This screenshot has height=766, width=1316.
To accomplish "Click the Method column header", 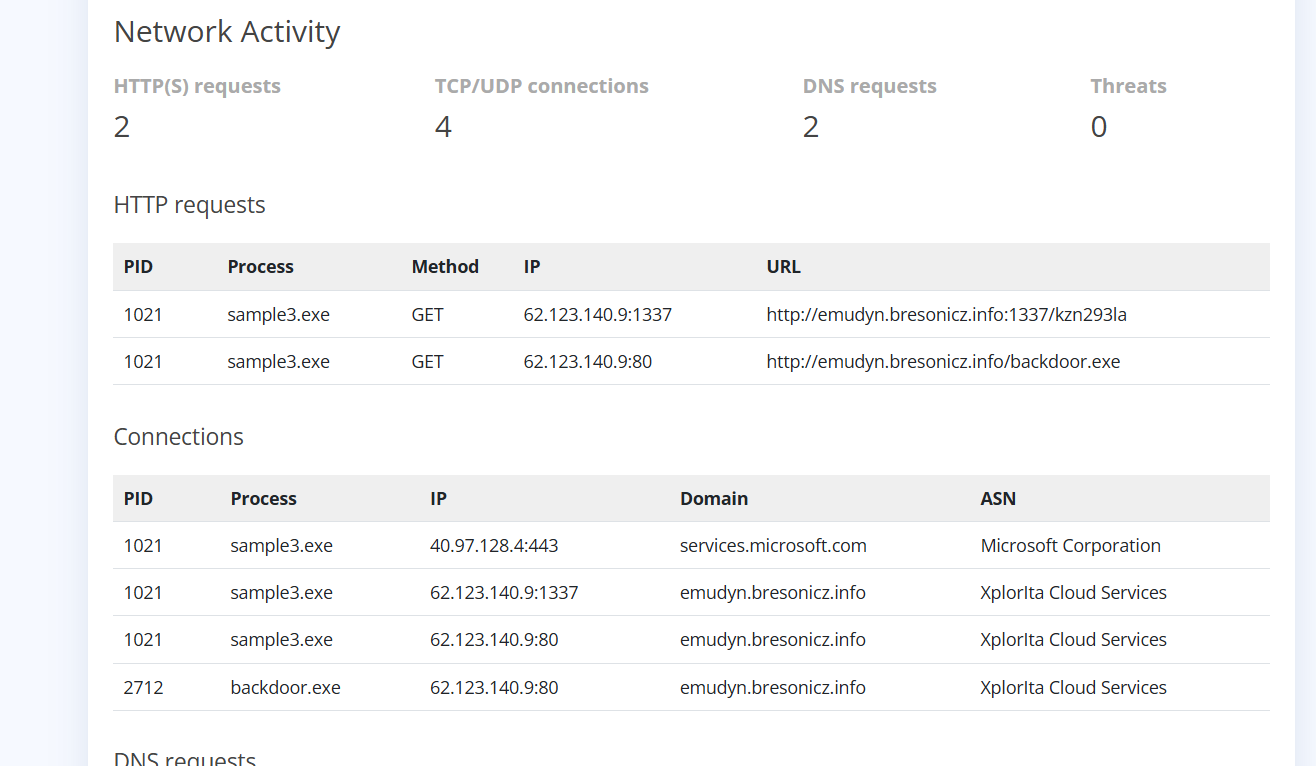I will pos(445,267).
